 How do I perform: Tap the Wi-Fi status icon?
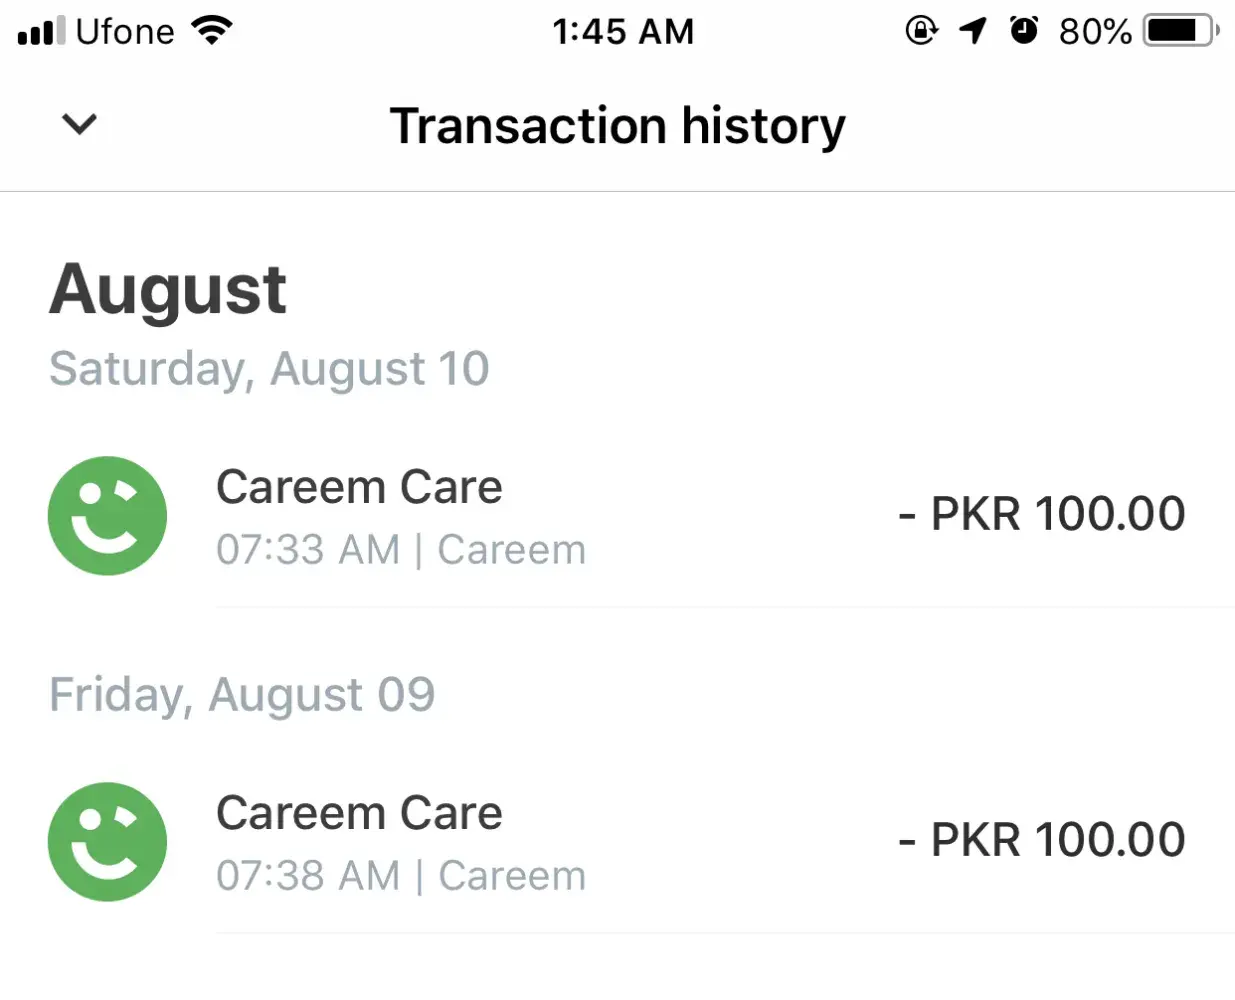pos(212,31)
